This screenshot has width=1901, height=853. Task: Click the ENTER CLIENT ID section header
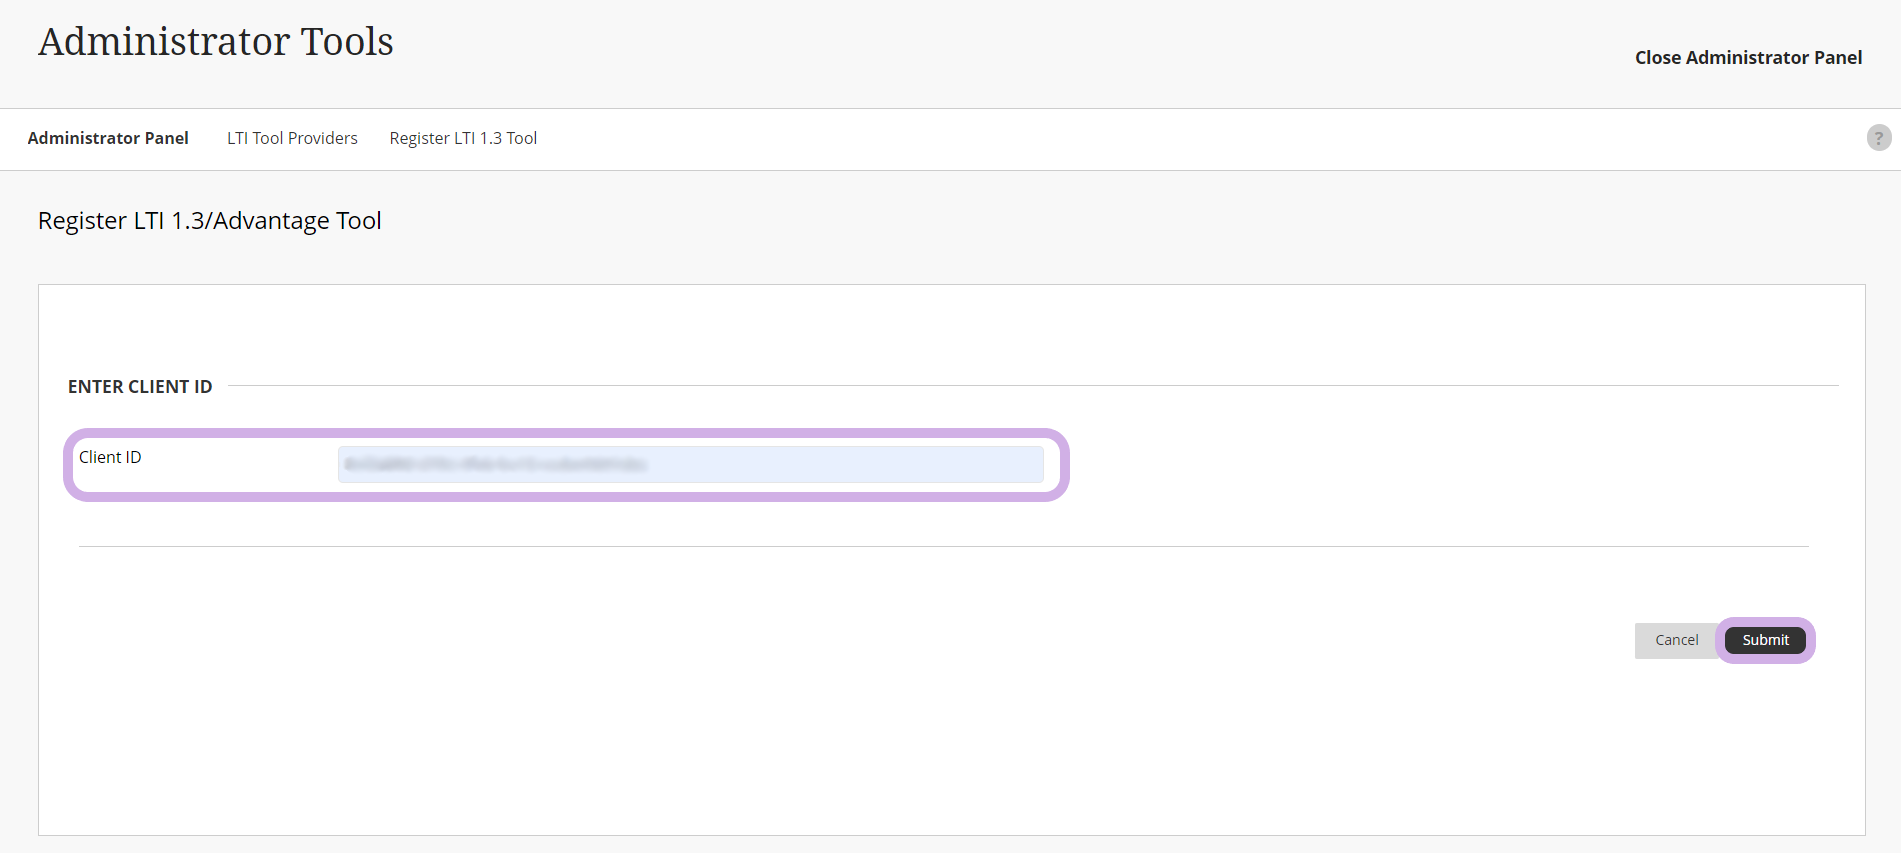140,387
